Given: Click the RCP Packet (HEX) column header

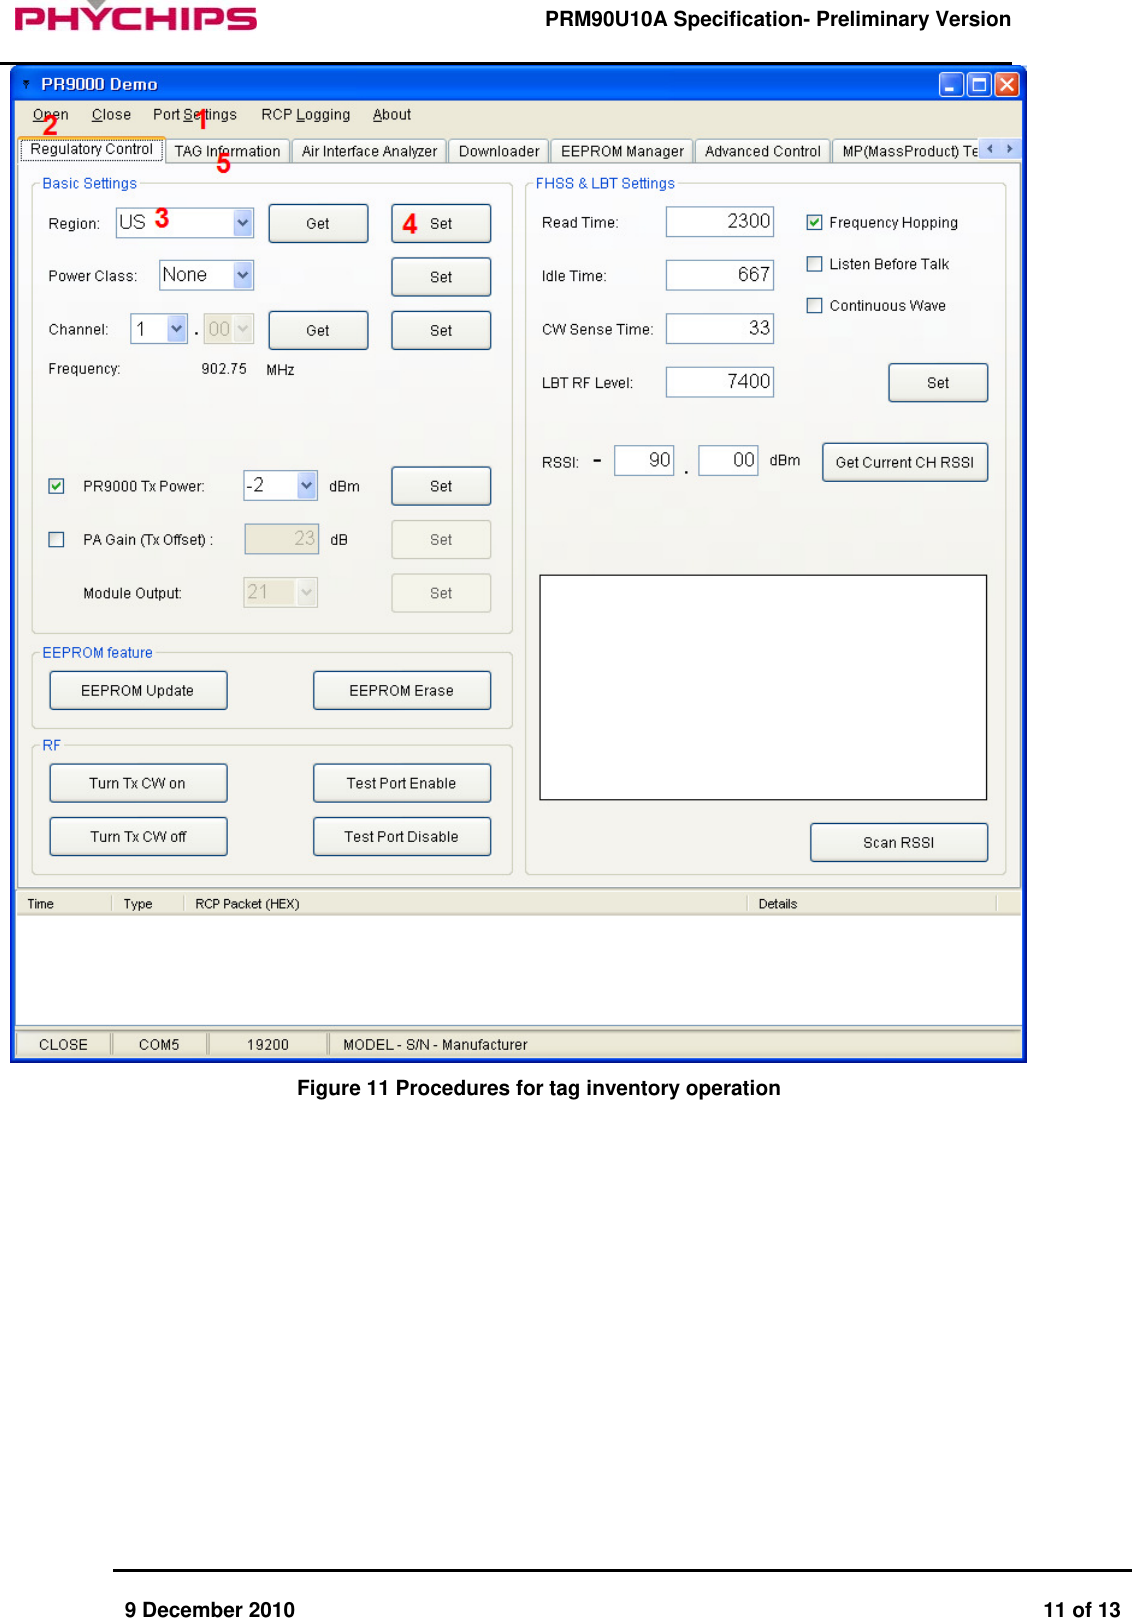Looking at the screenshot, I should [x=465, y=904].
